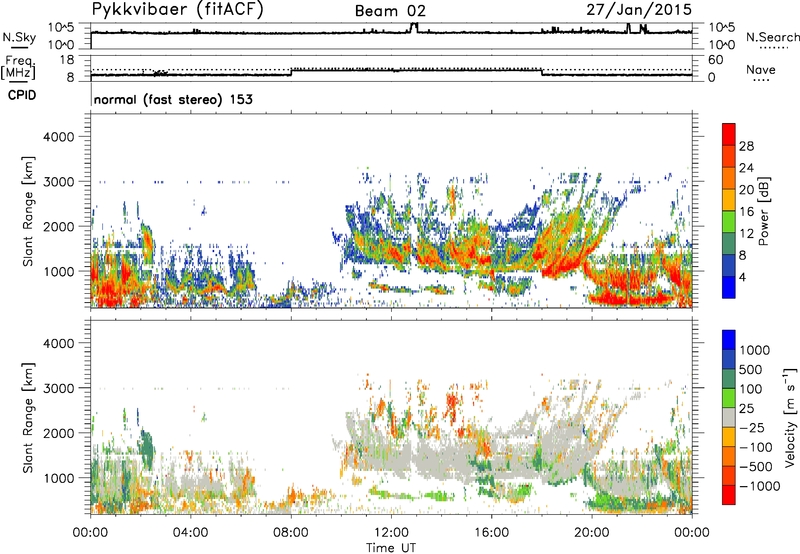
Task: Click the top blue segment of the Velocity colorbar
Action: point(729,340)
